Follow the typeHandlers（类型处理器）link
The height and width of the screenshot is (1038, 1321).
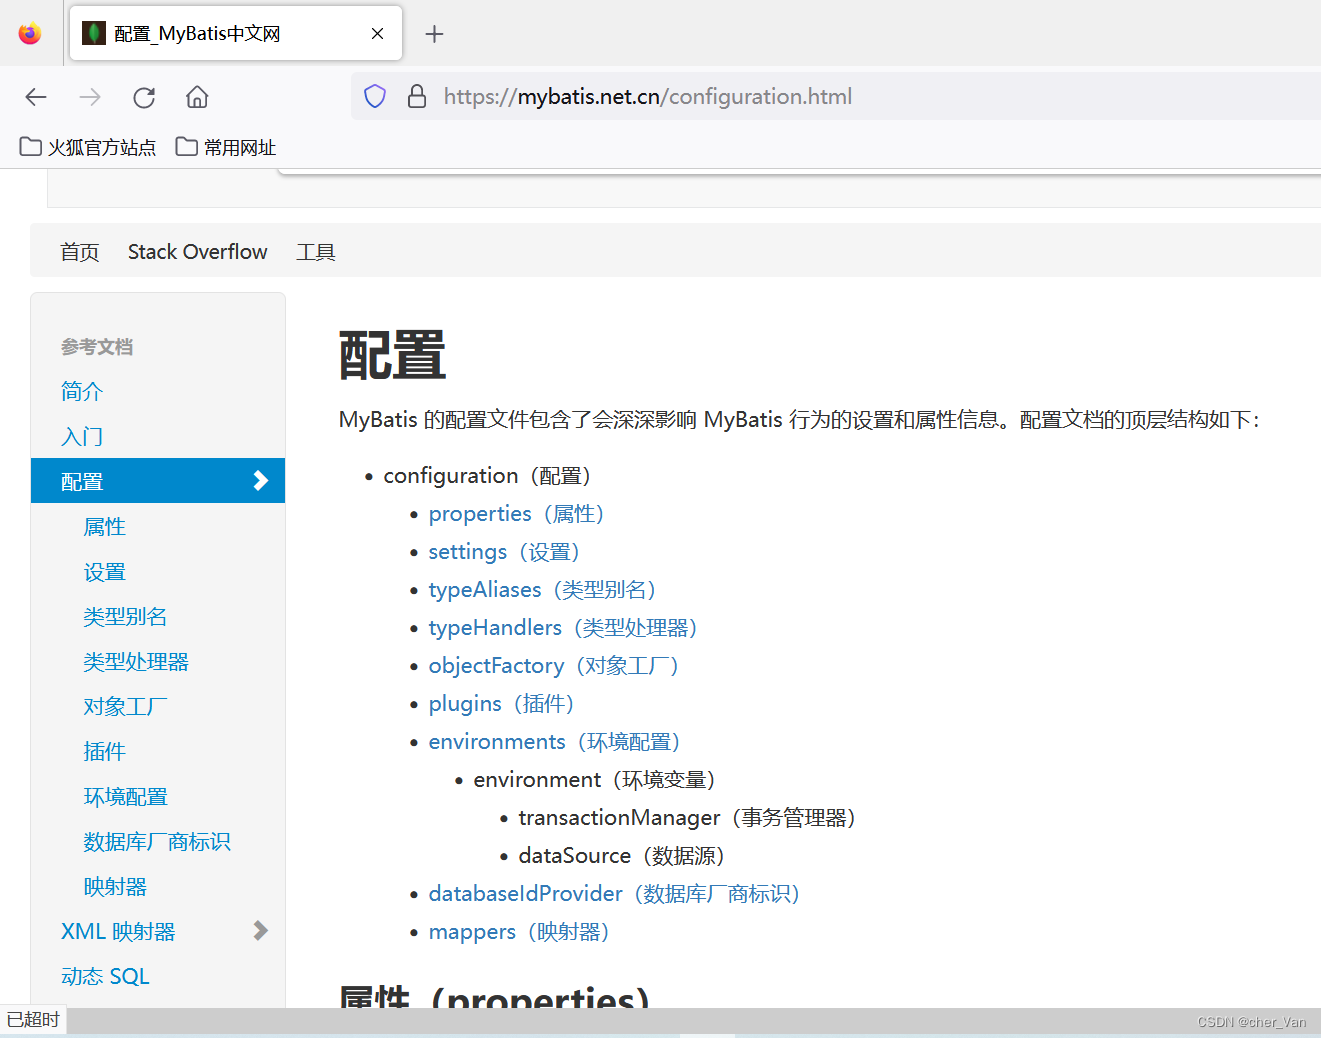click(563, 628)
